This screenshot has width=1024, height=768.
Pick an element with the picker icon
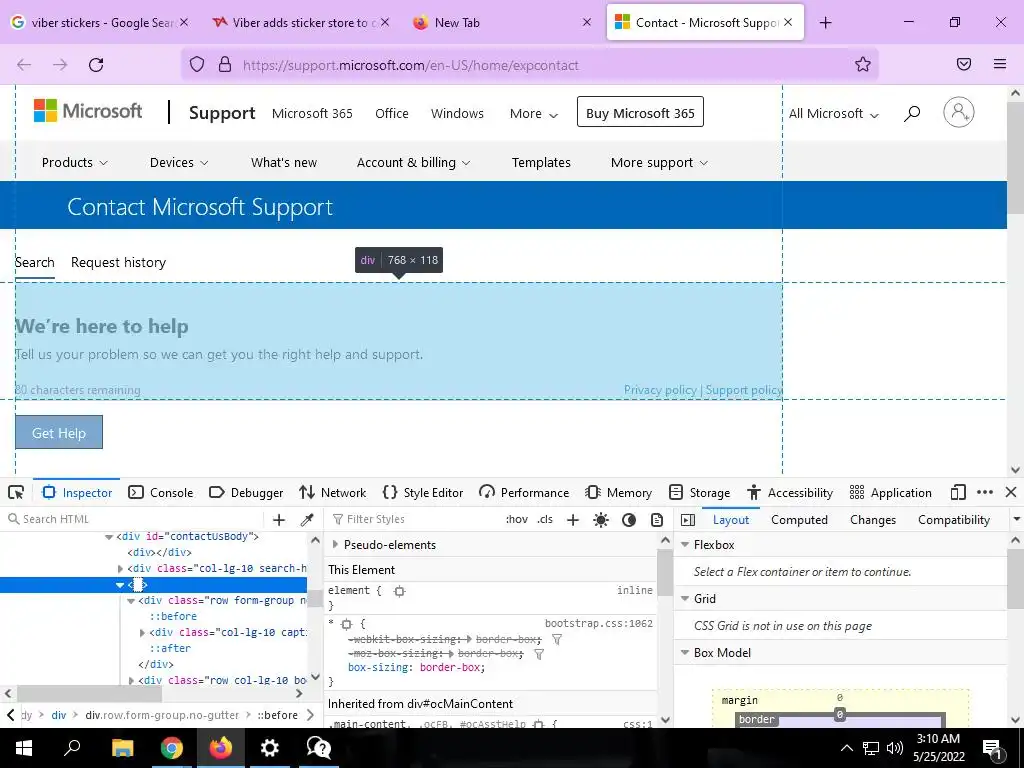tap(16, 492)
